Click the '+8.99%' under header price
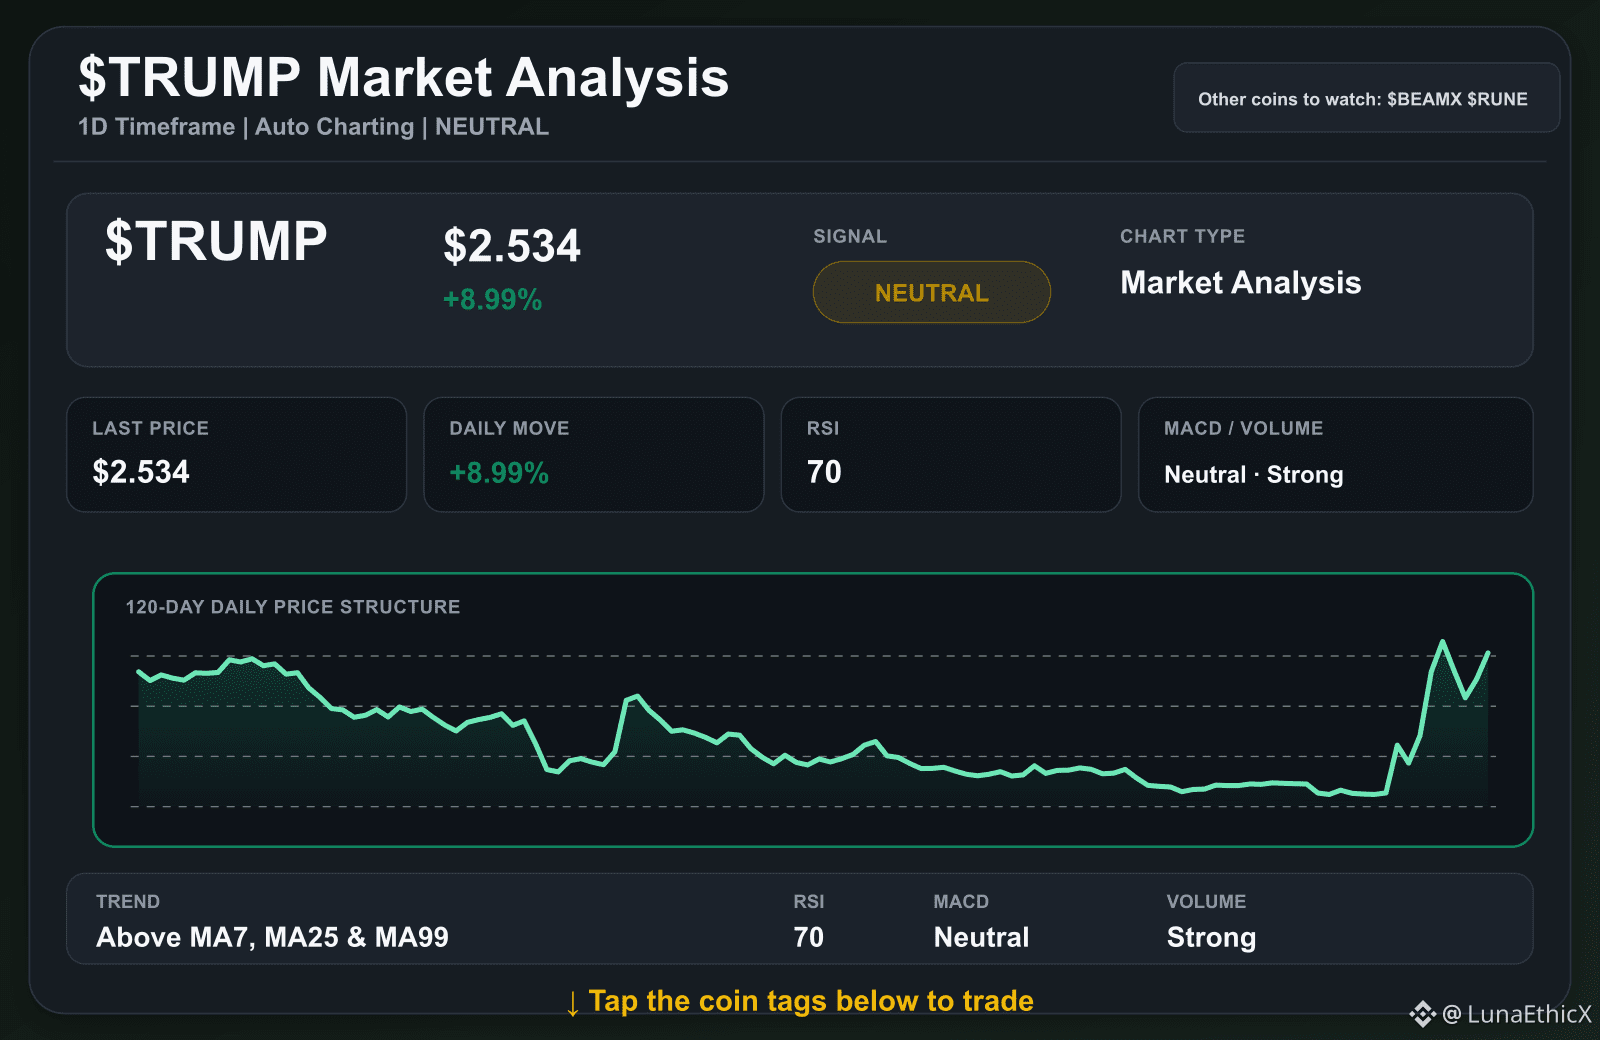The width and height of the screenshot is (1600, 1040). click(492, 300)
